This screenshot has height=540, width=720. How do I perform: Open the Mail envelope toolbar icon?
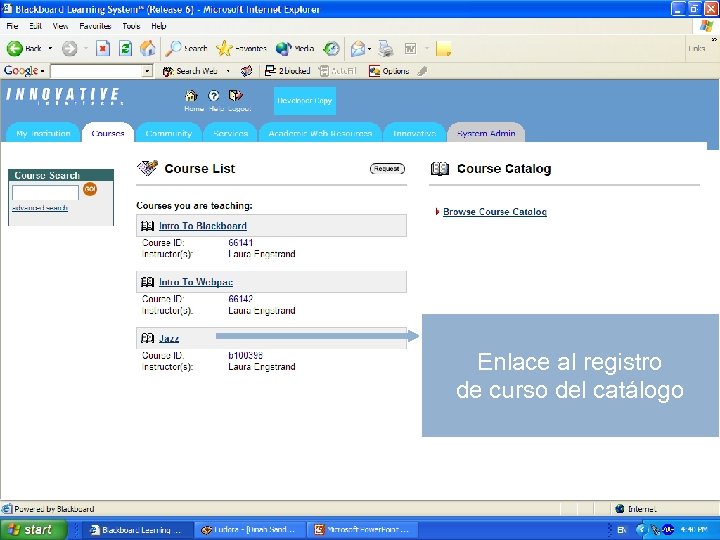click(x=358, y=48)
